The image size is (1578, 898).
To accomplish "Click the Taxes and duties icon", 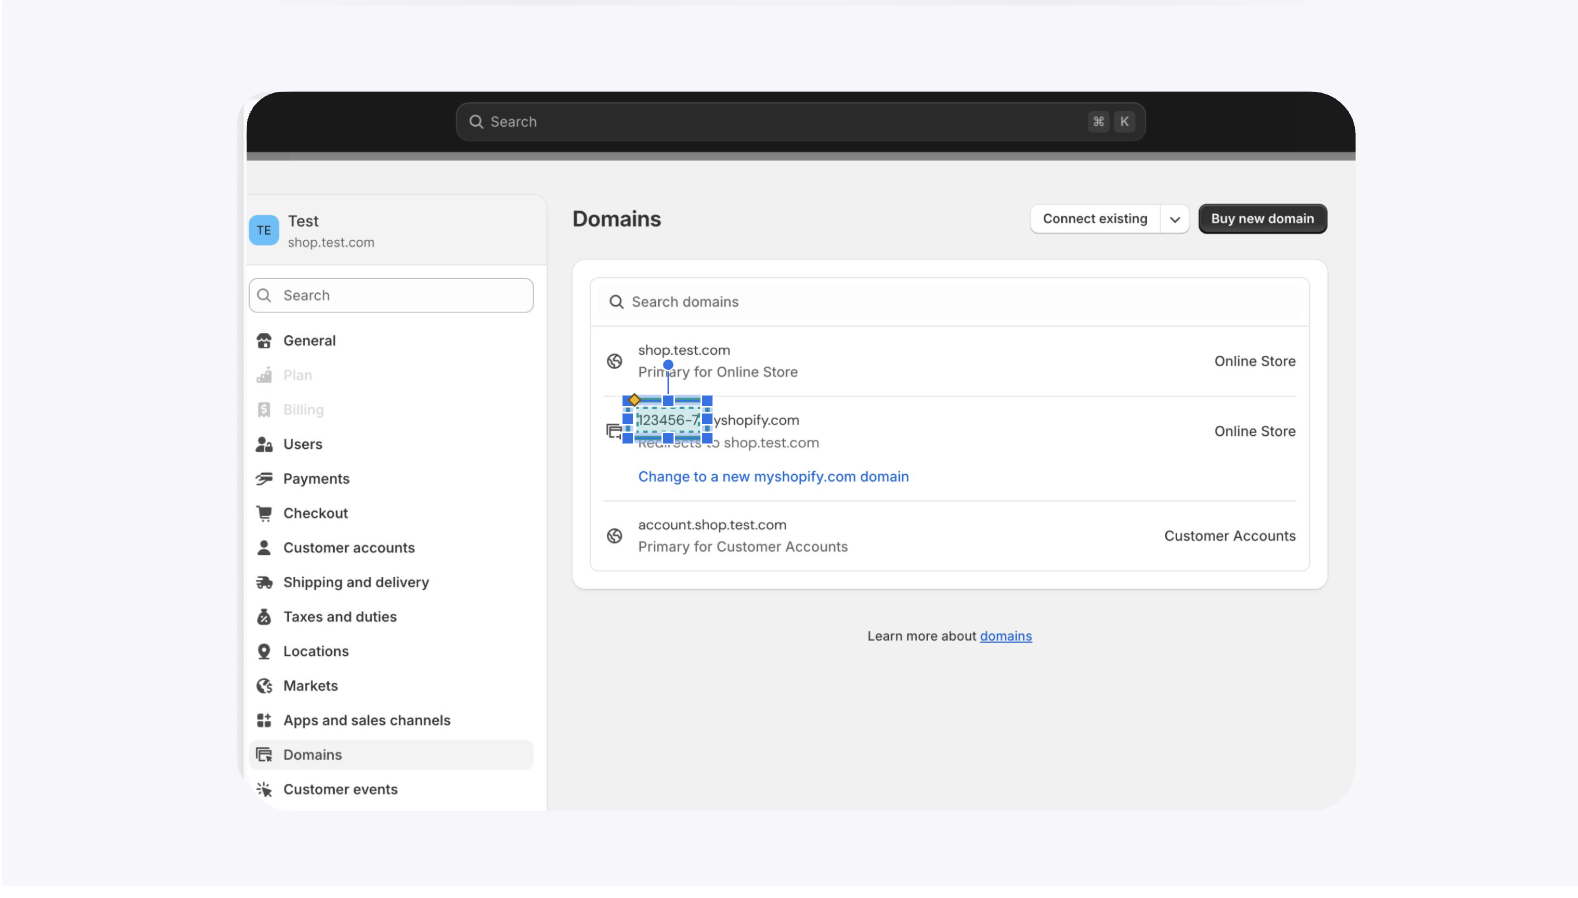I will [x=264, y=617].
